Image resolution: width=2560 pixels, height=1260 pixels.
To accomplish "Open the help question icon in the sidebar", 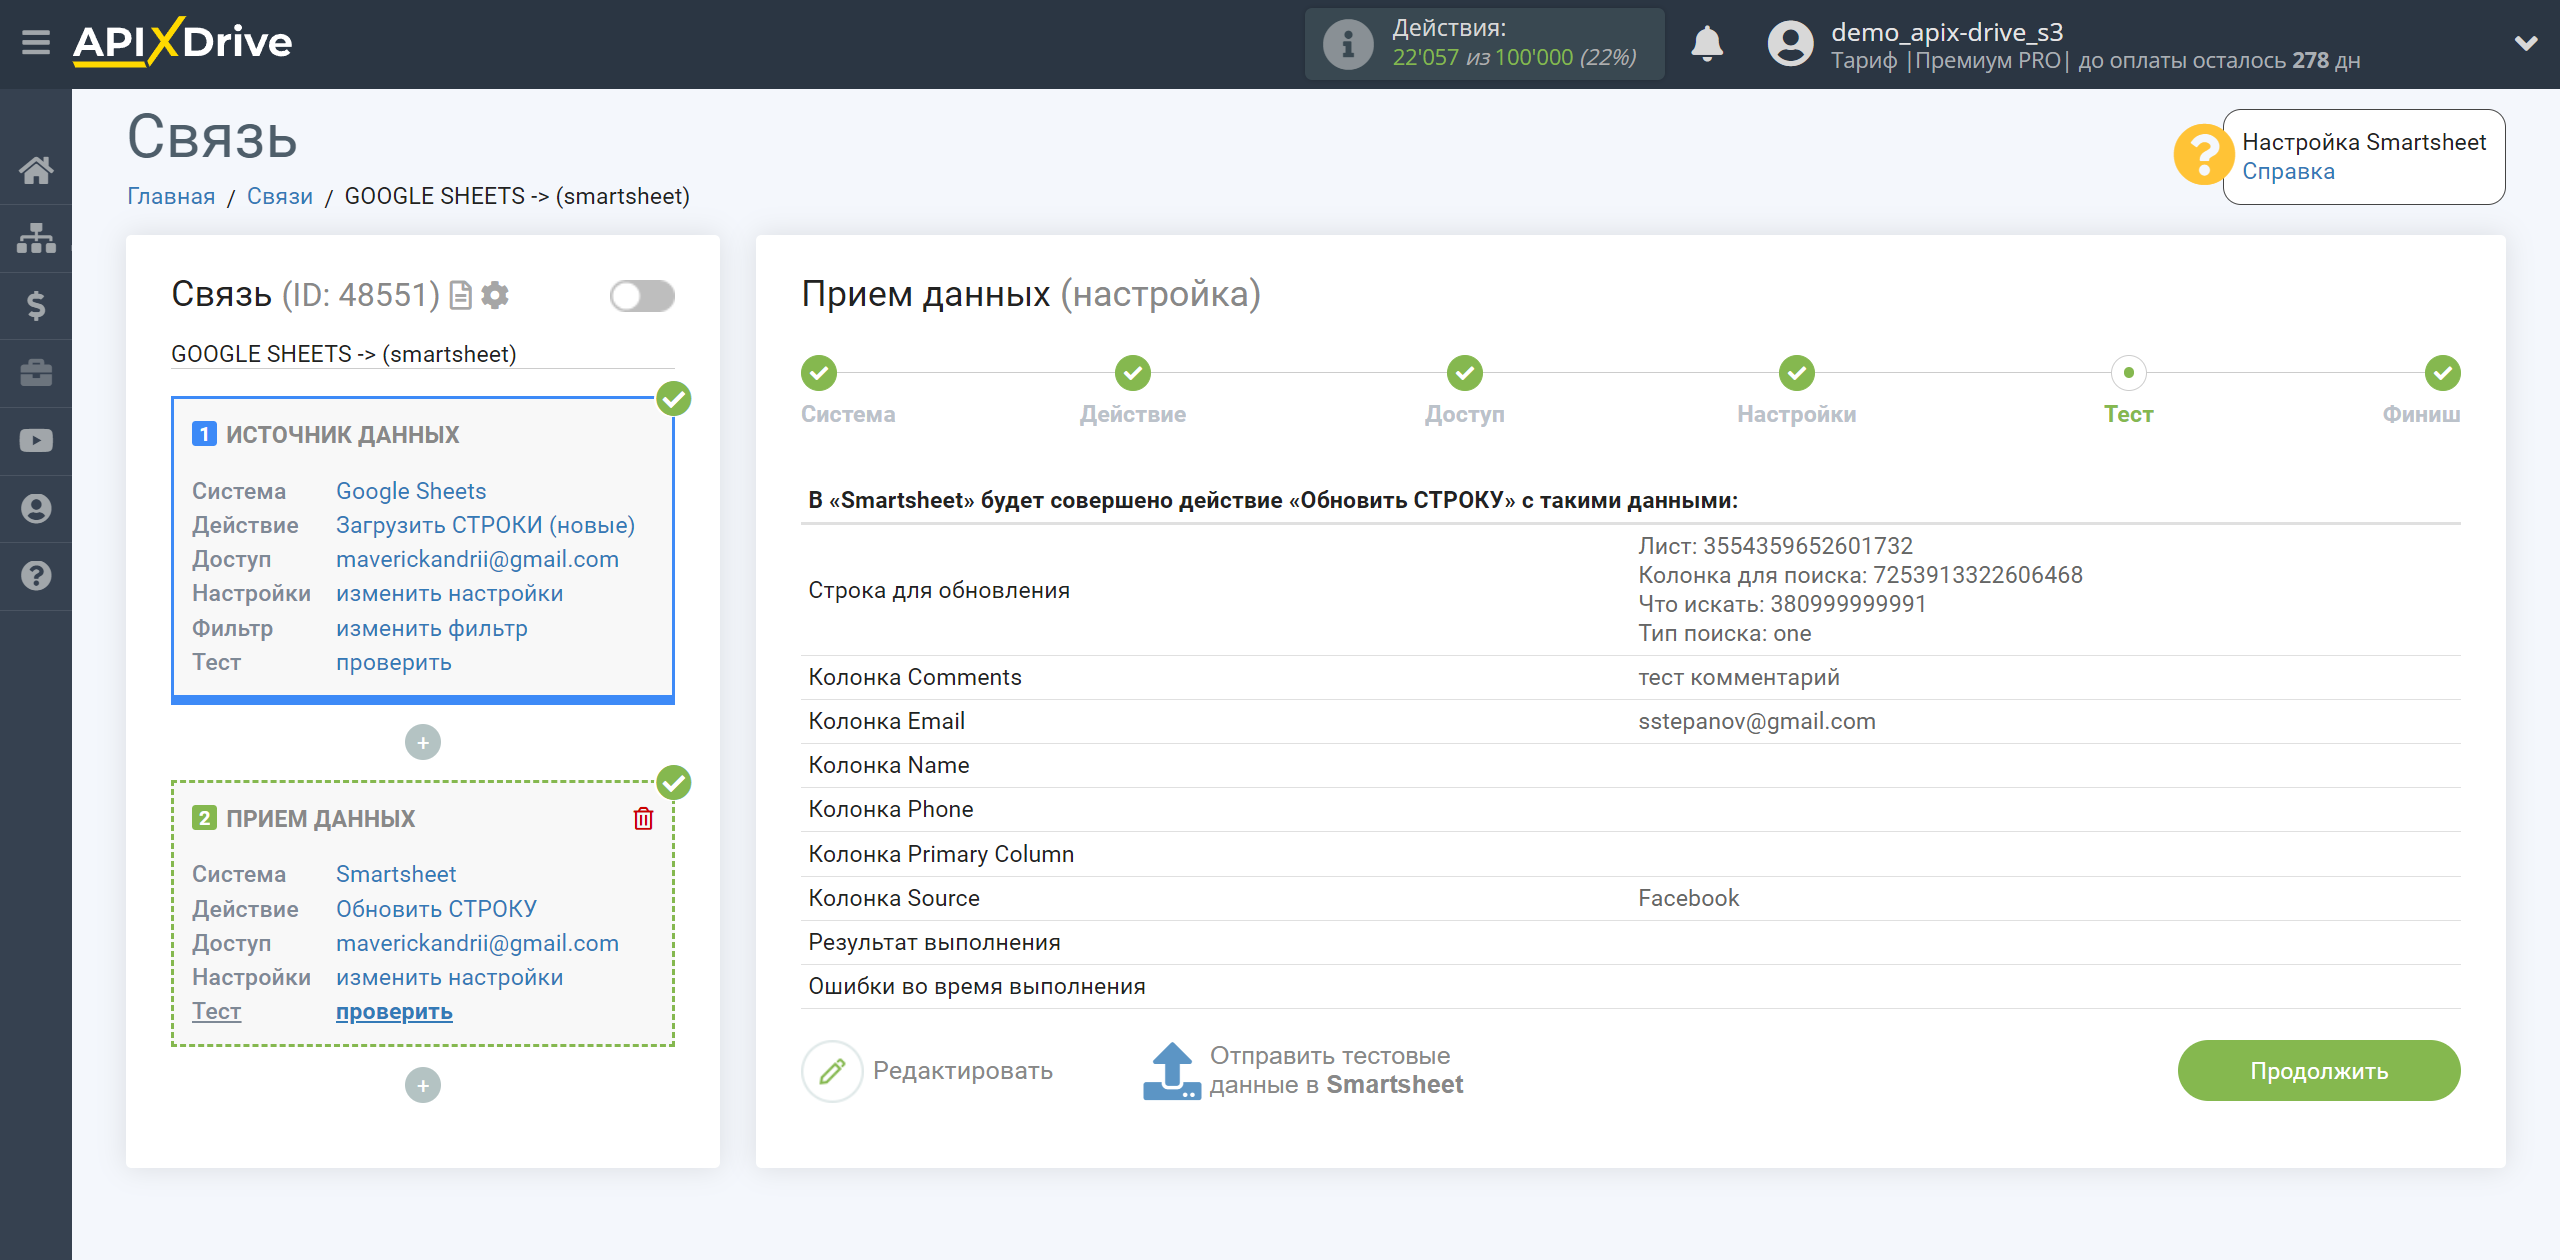I will tap(36, 576).
